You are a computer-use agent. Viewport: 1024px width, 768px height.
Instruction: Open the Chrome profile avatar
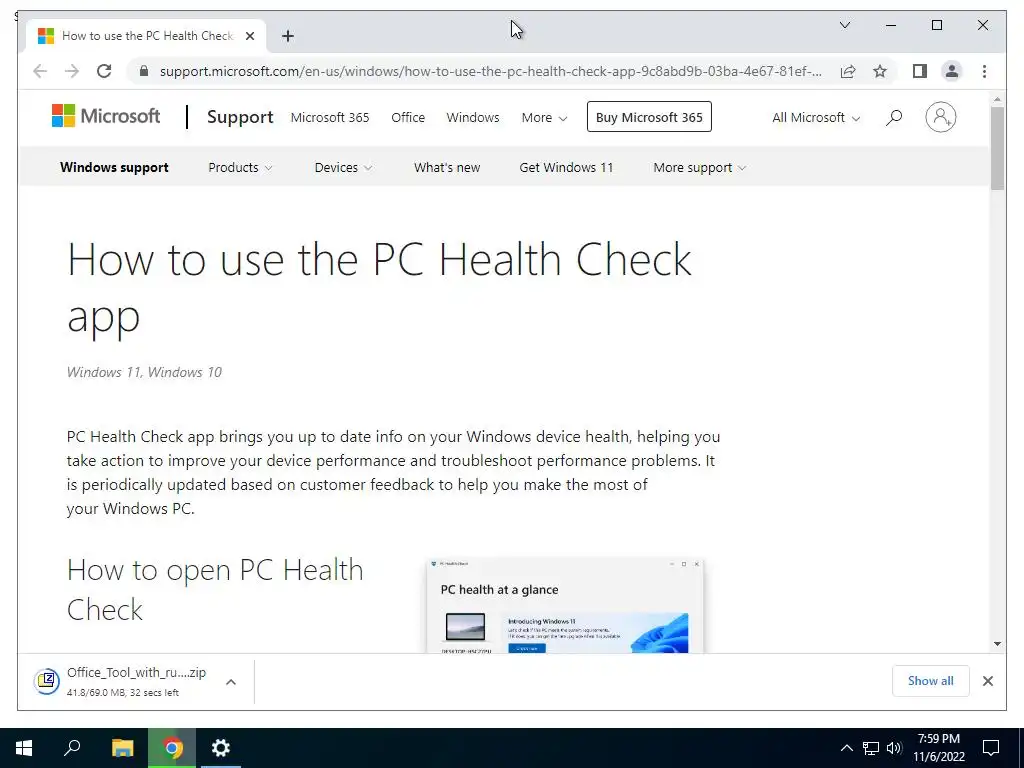pos(952,71)
